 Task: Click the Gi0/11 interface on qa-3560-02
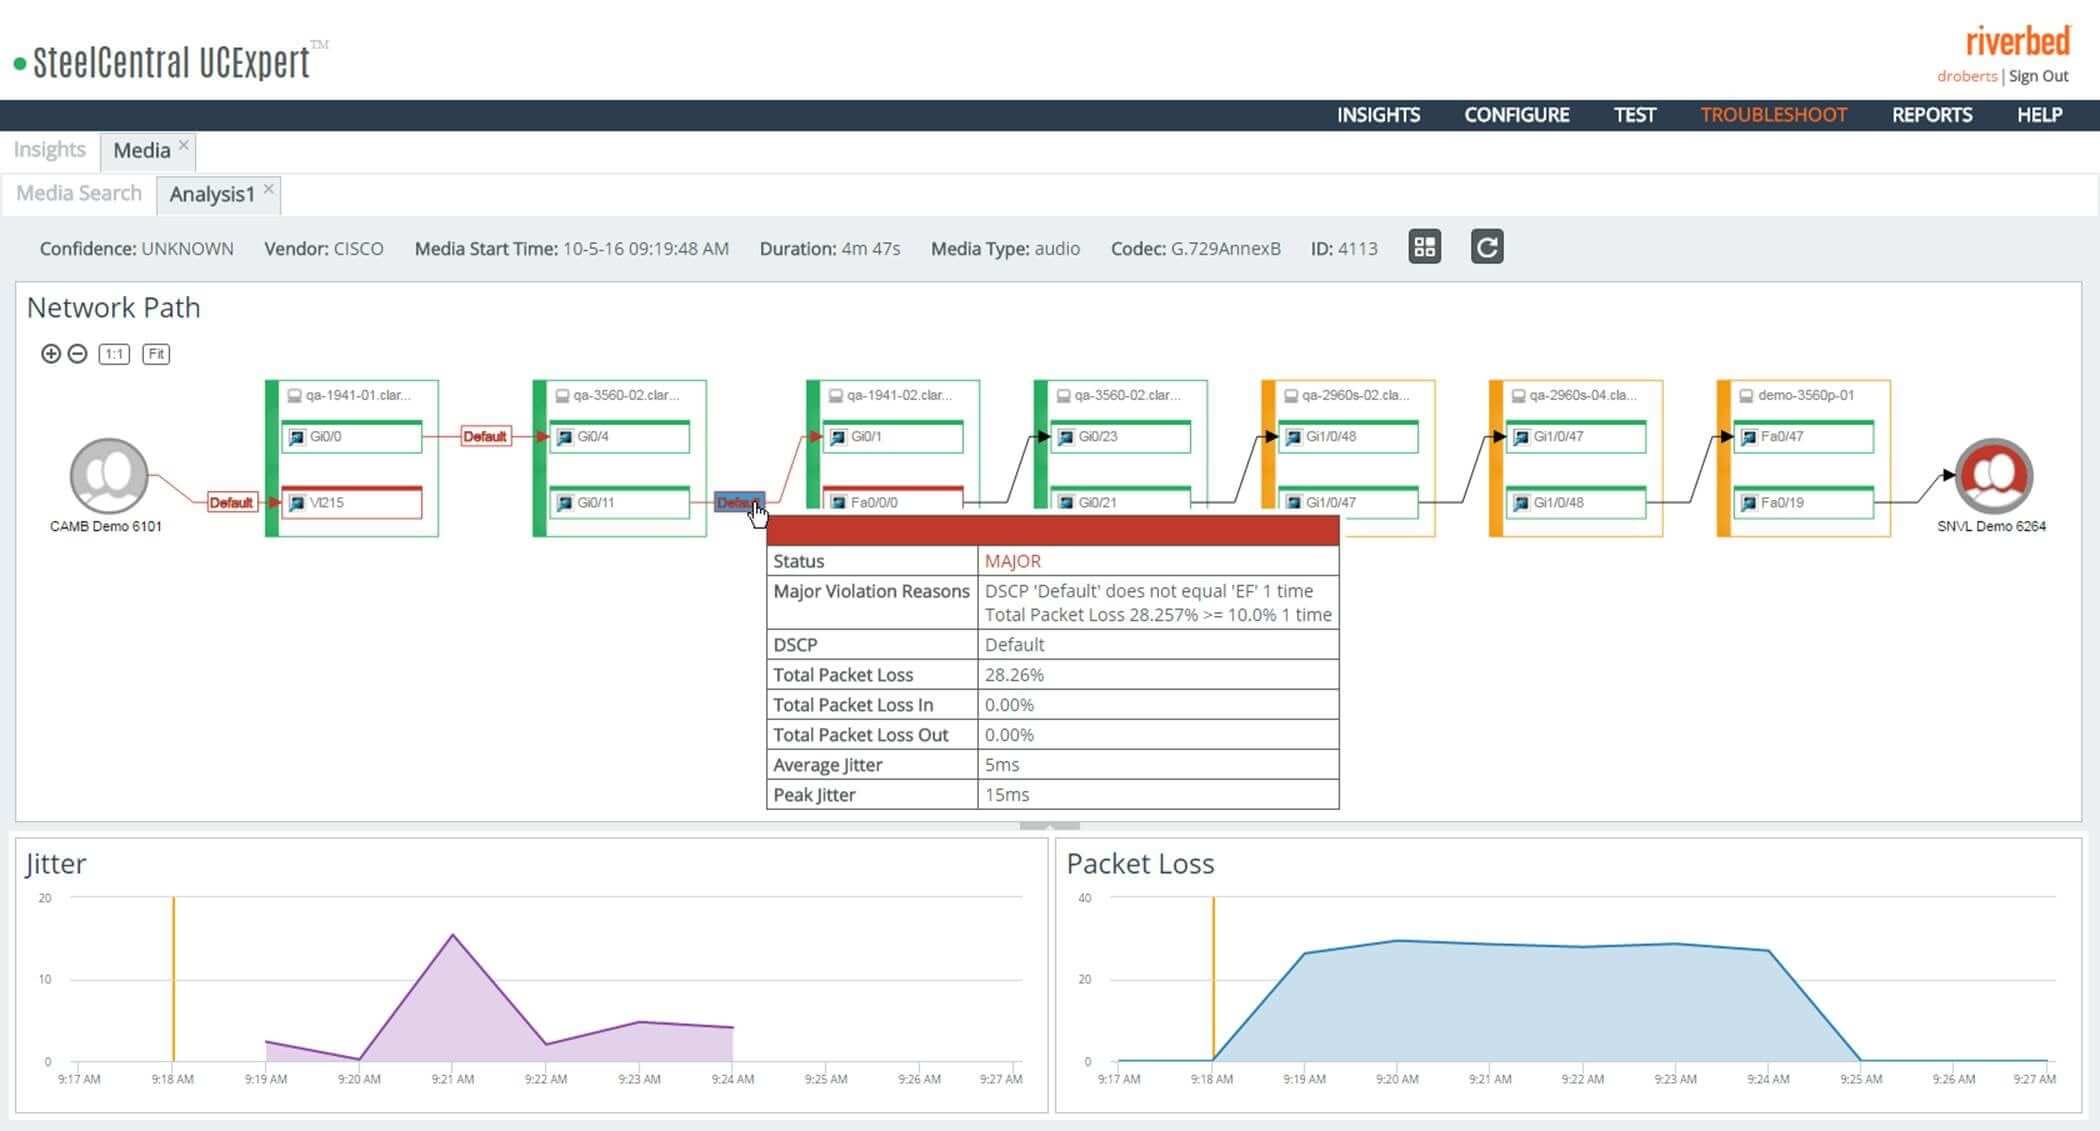(x=620, y=502)
